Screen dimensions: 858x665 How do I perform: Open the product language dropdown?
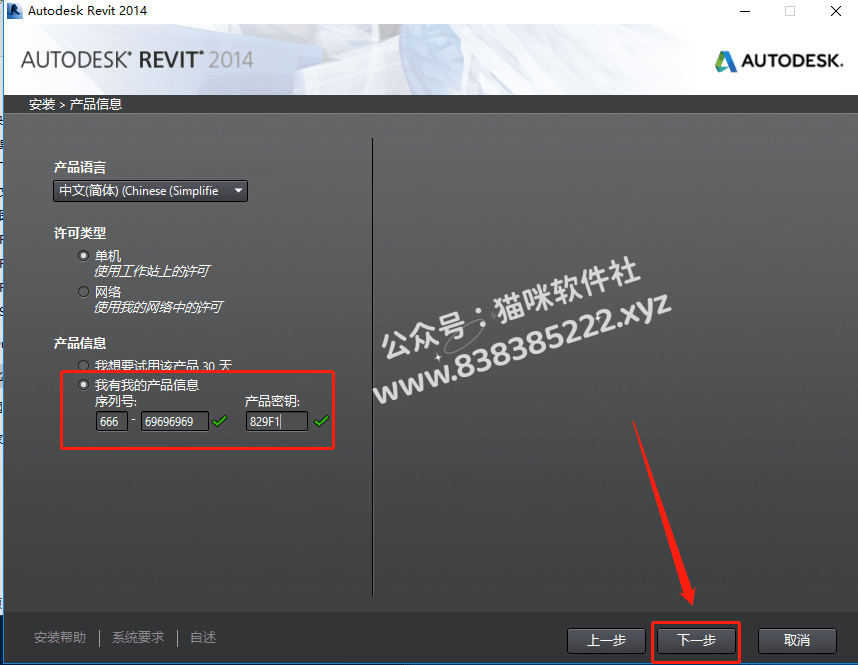(150, 191)
